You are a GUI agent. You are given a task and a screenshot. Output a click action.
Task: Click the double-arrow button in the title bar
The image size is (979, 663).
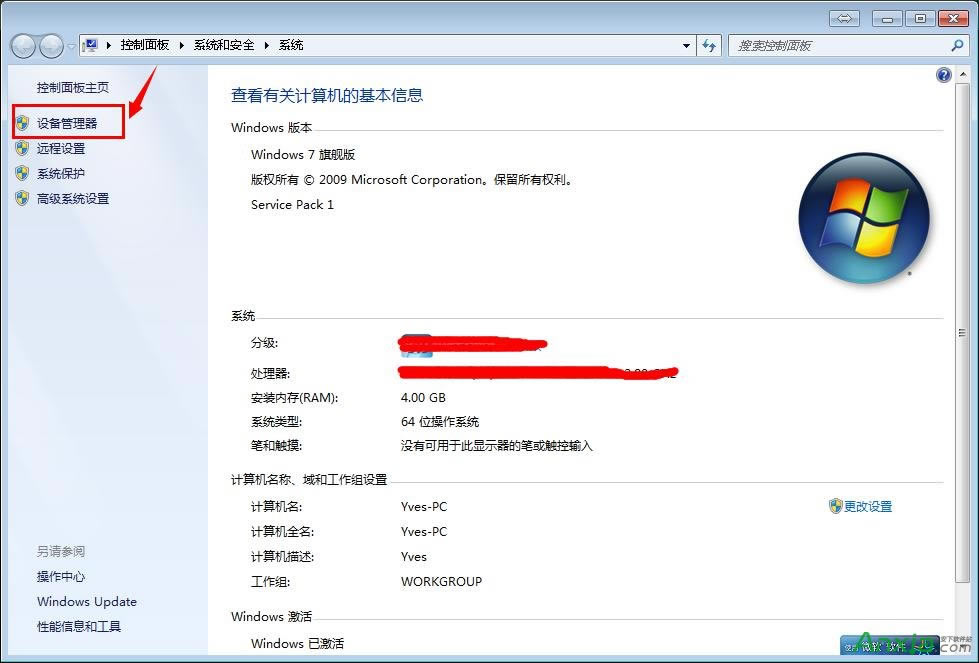tap(845, 18)
